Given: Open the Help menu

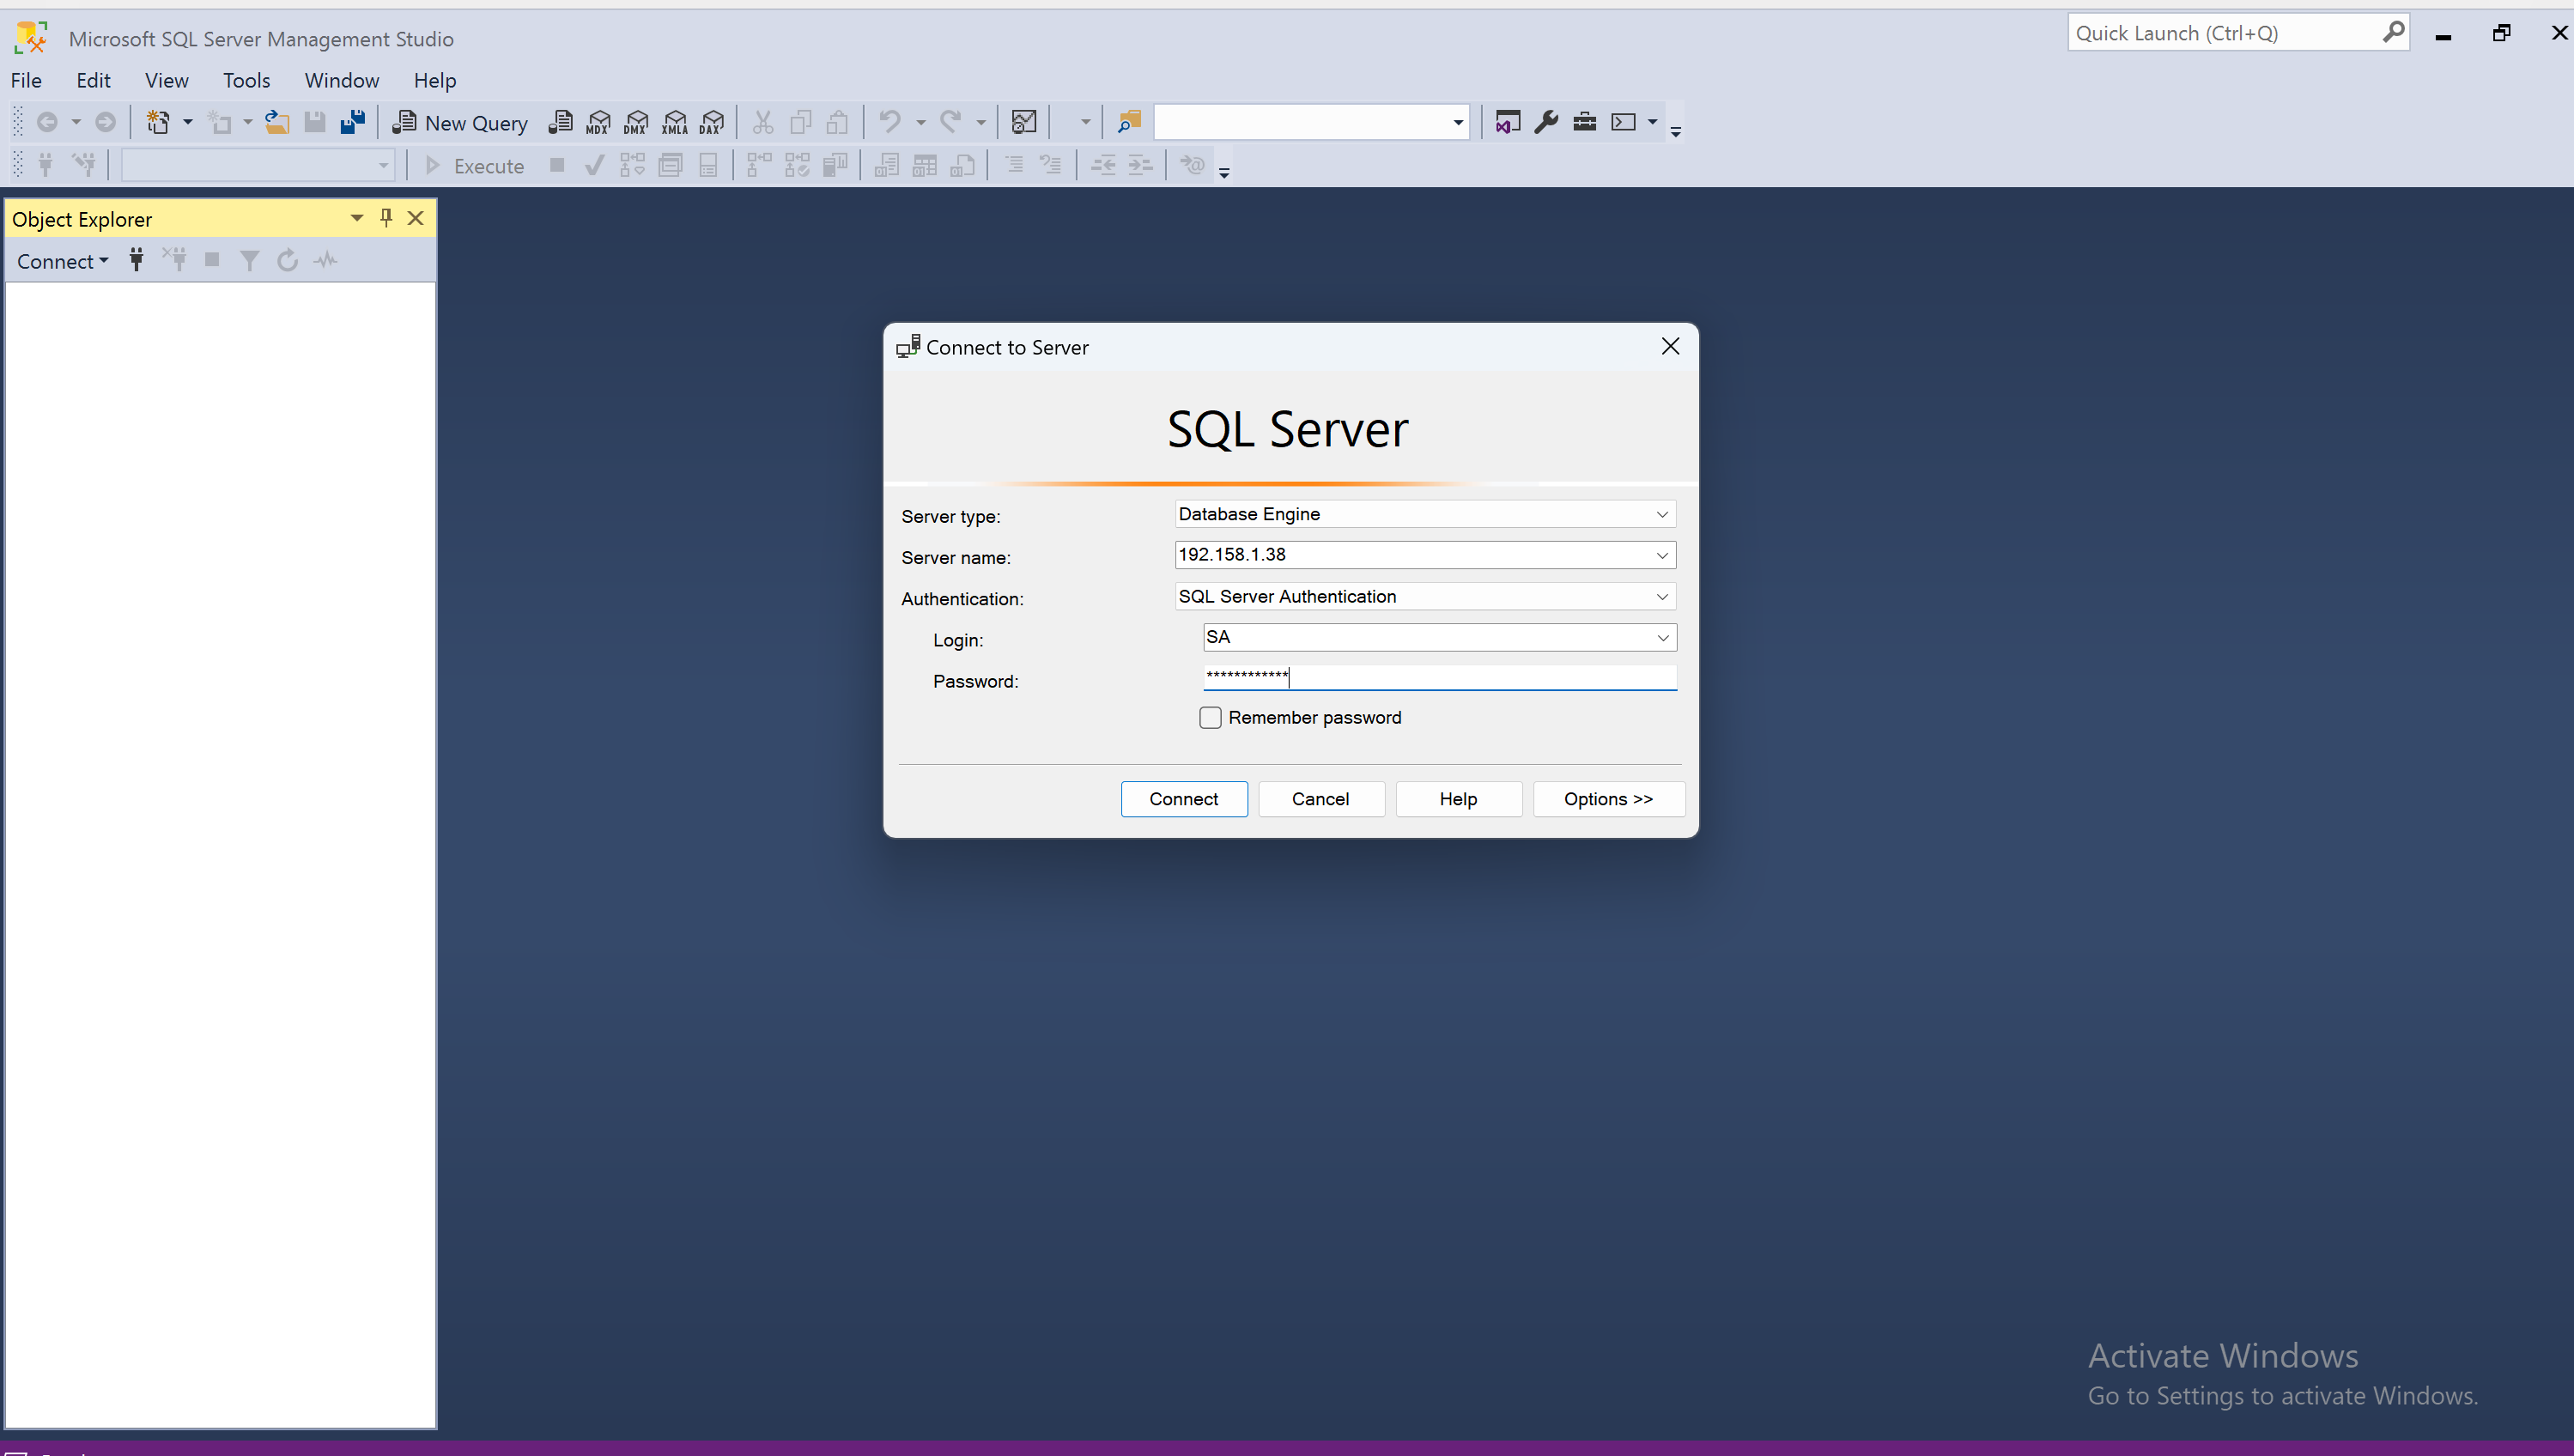Looking at the screenshot, I should pyautogui.click(x=435, y=80).
